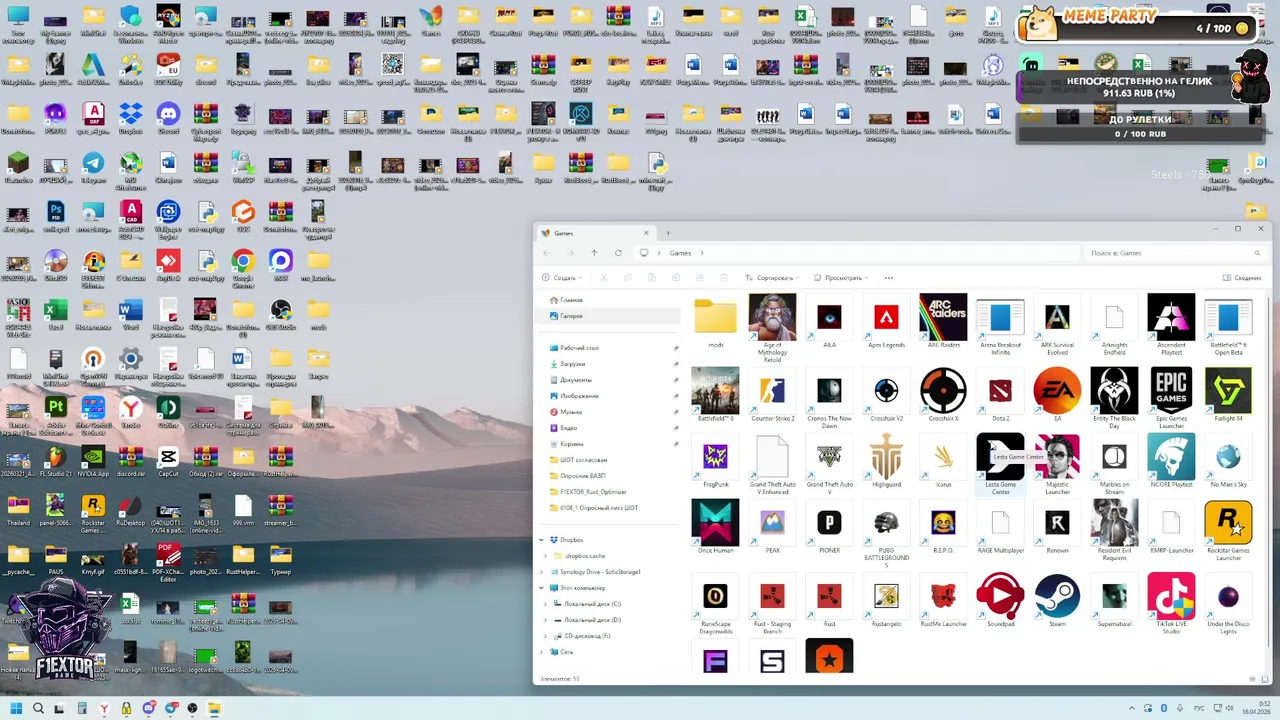The width and height of the screenshot is (1280, 720).
Task: Refresh the Games folder view
Action: click(618, 253)
